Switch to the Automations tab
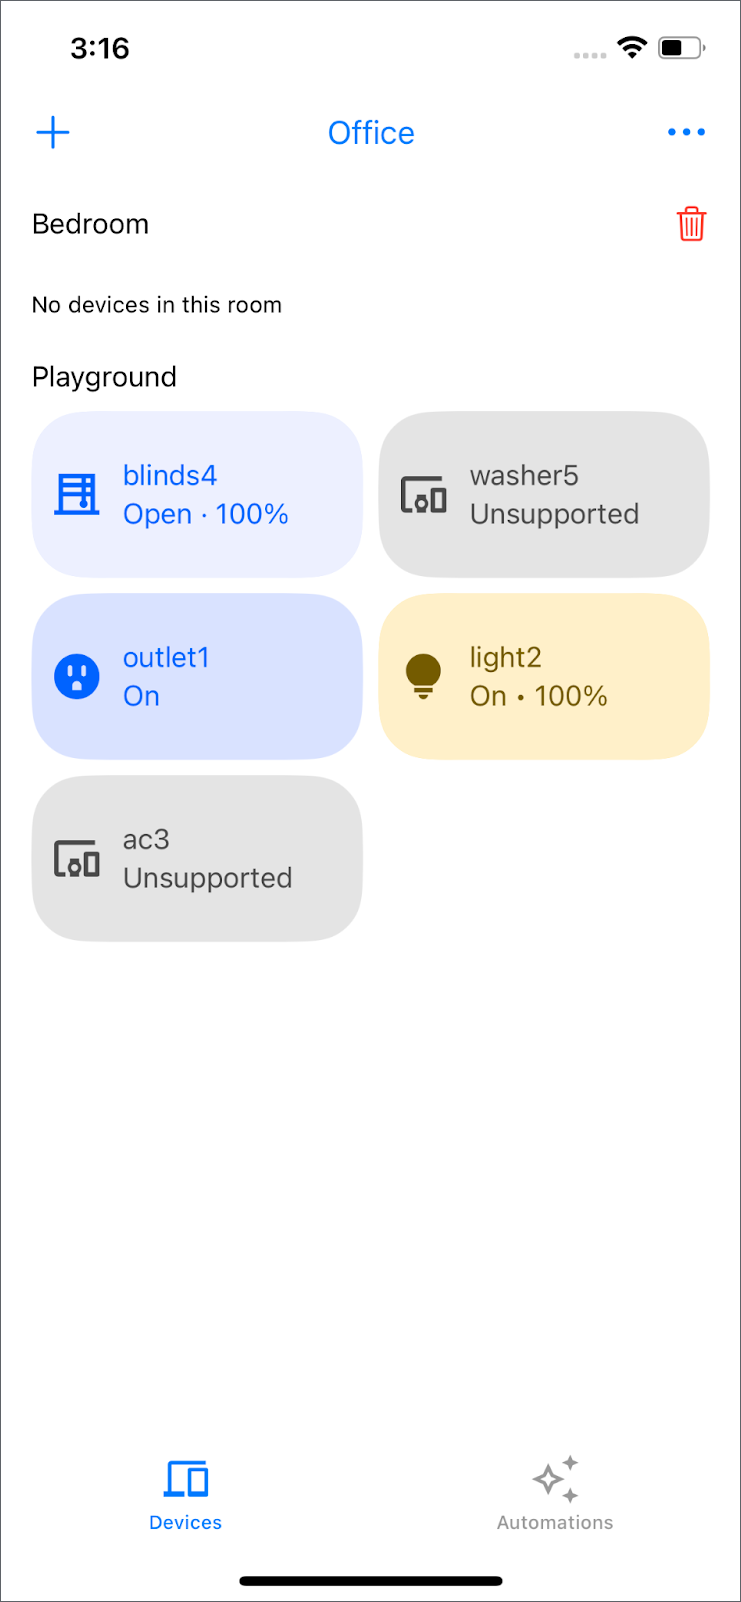Viewport: 741px width, 1602px height. coord(555,1495)
